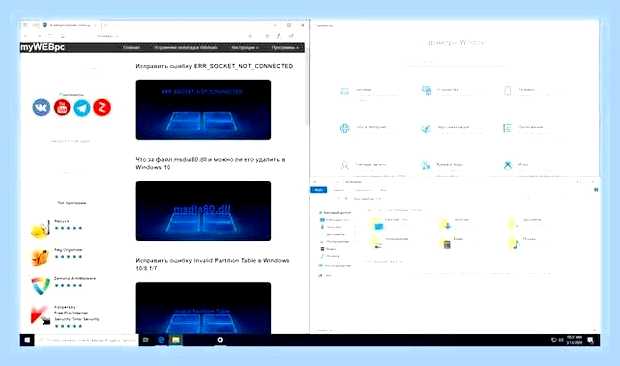Open the media80.dll article thumbnail
The height and width of the screenshot is (366, 620).
click(203, 211)
